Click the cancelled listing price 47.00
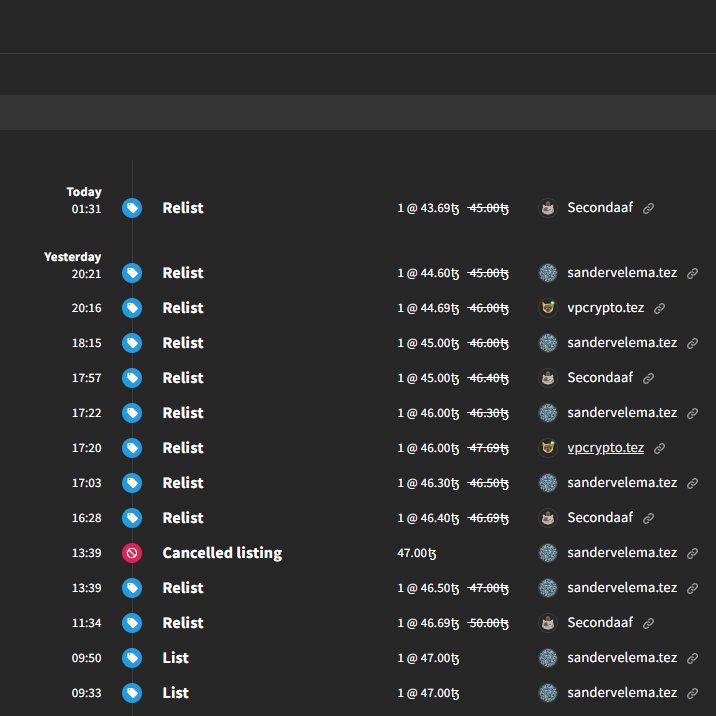 pyautogui.click(x=416, y=553)
